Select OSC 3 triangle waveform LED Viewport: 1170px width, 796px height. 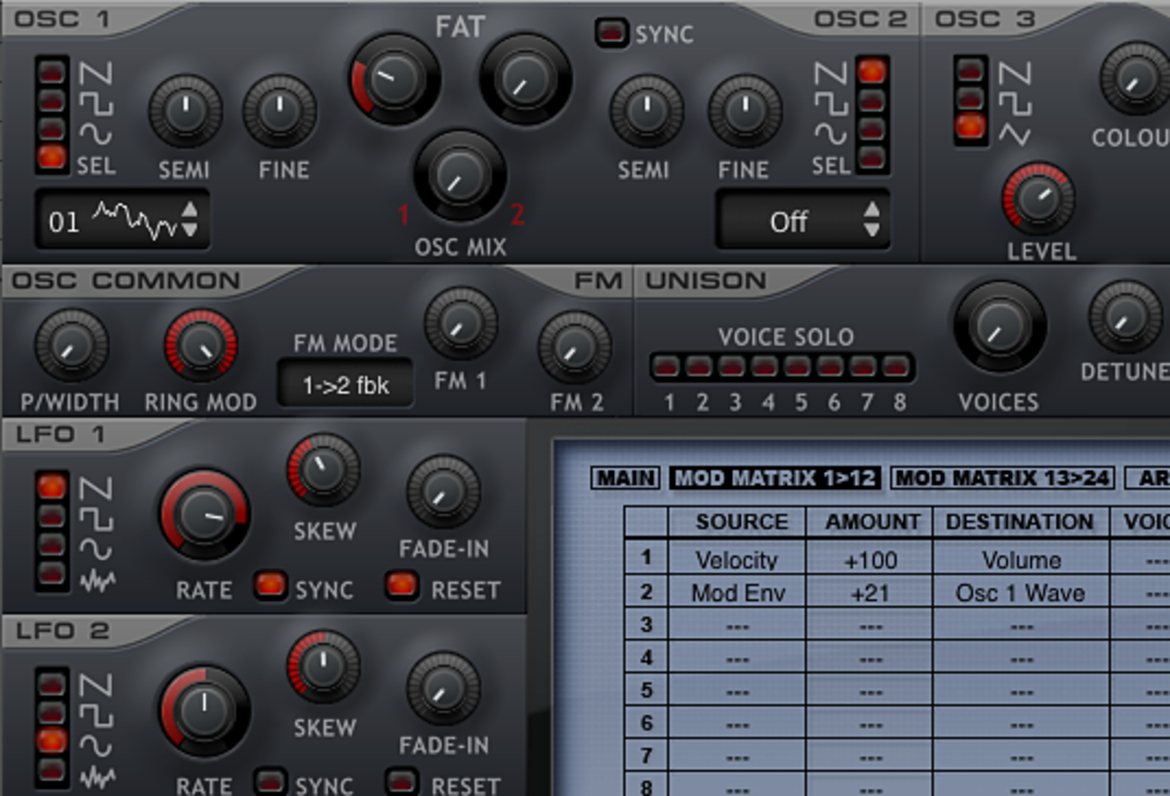(x=970, y=127)
